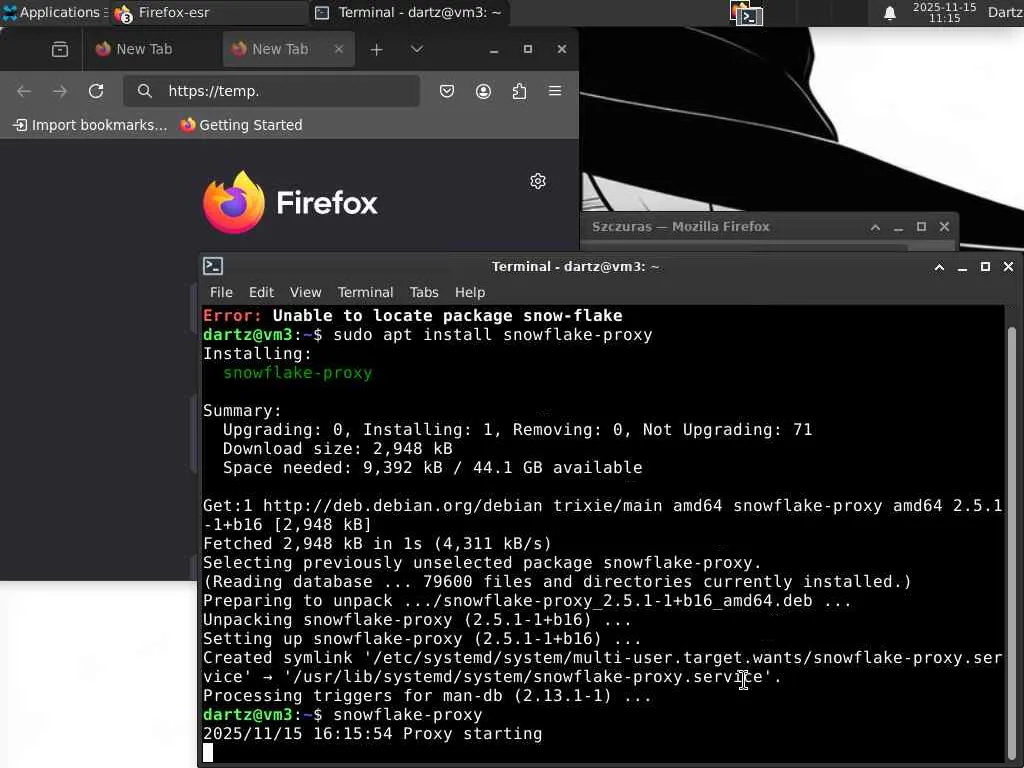Image resolution: width=1024 pixels, height=768 pixels.
Task: Close the Szczuras Mozilla Firefox window
Action: [944, 227]
